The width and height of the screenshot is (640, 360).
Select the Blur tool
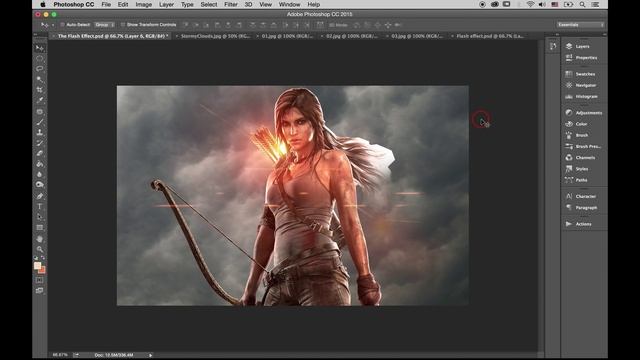coord(40,174)
